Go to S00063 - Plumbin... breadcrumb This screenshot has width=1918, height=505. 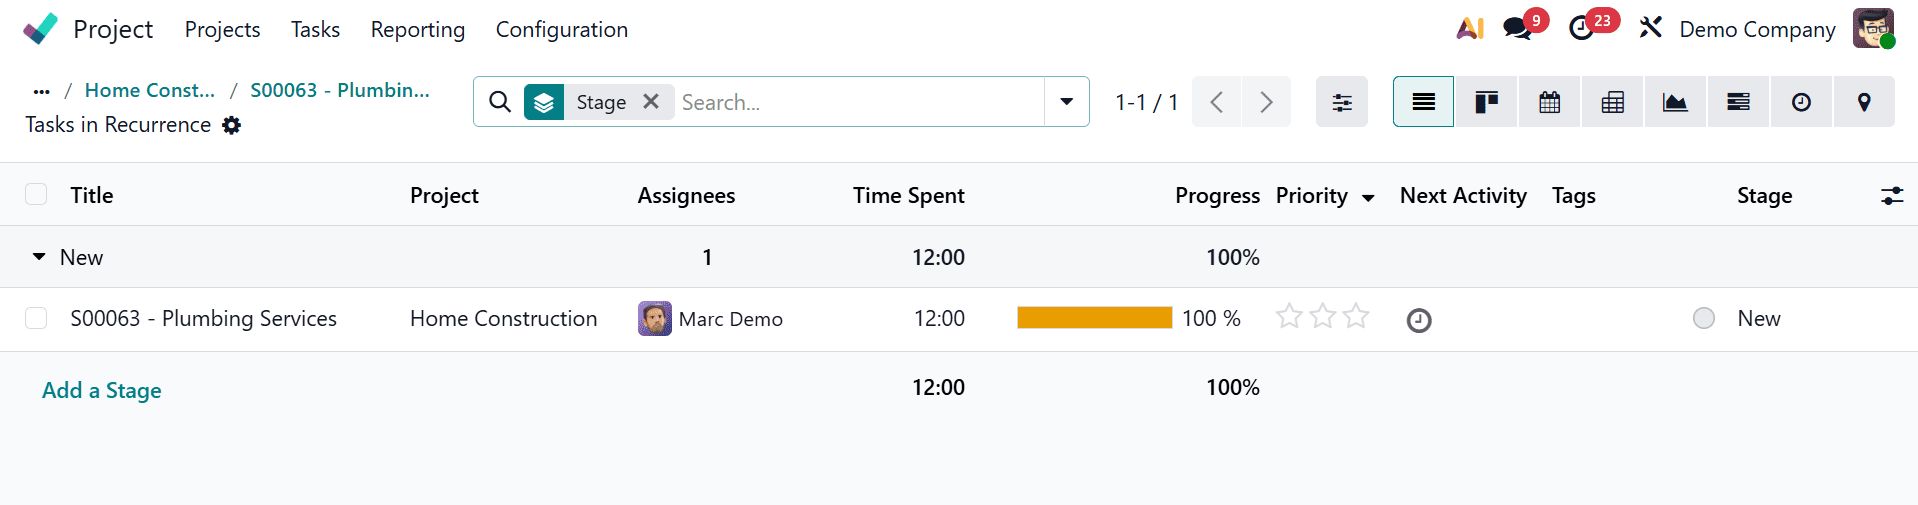[x=340, y=90]
